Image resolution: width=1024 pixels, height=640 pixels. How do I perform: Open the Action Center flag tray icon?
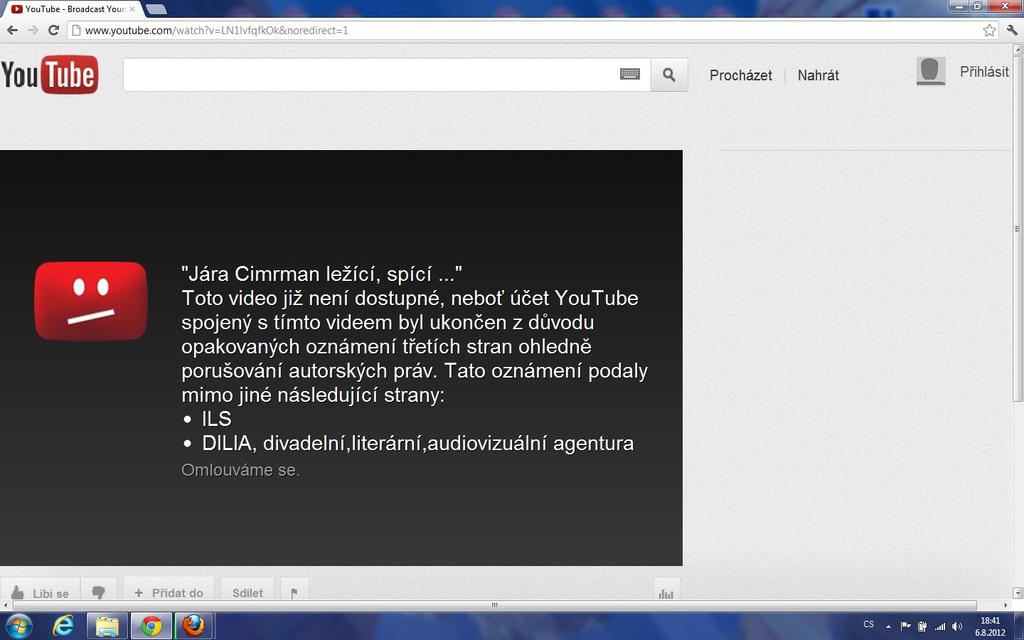[x=906, y=626]
